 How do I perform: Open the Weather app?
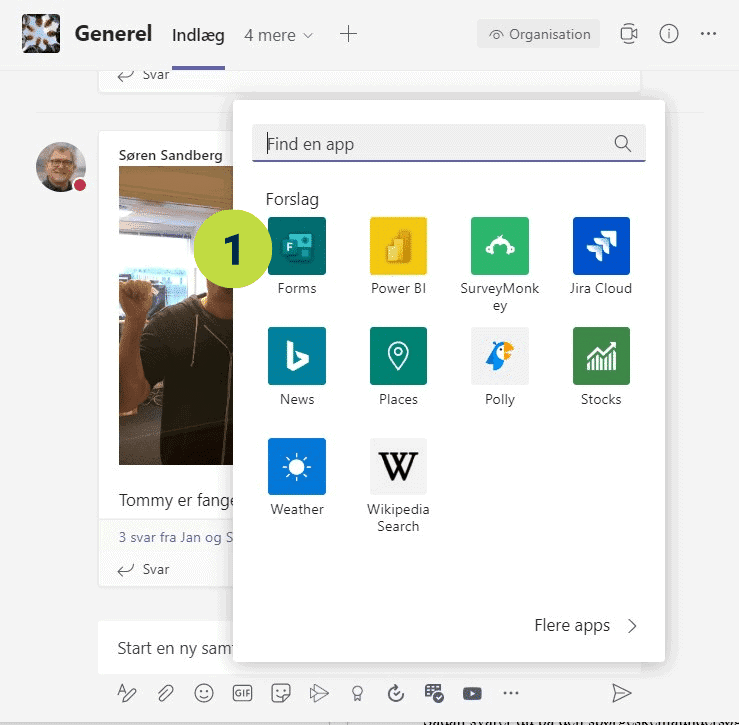(x=296, y=466)
